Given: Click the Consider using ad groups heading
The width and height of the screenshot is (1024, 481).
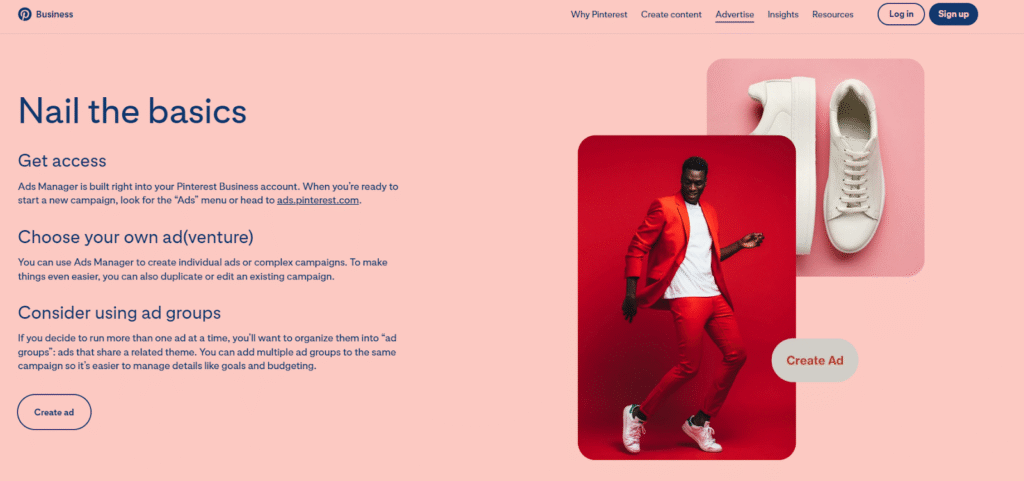Looking at the screenshot, I should pyautogui.click(x=120, y=313).
